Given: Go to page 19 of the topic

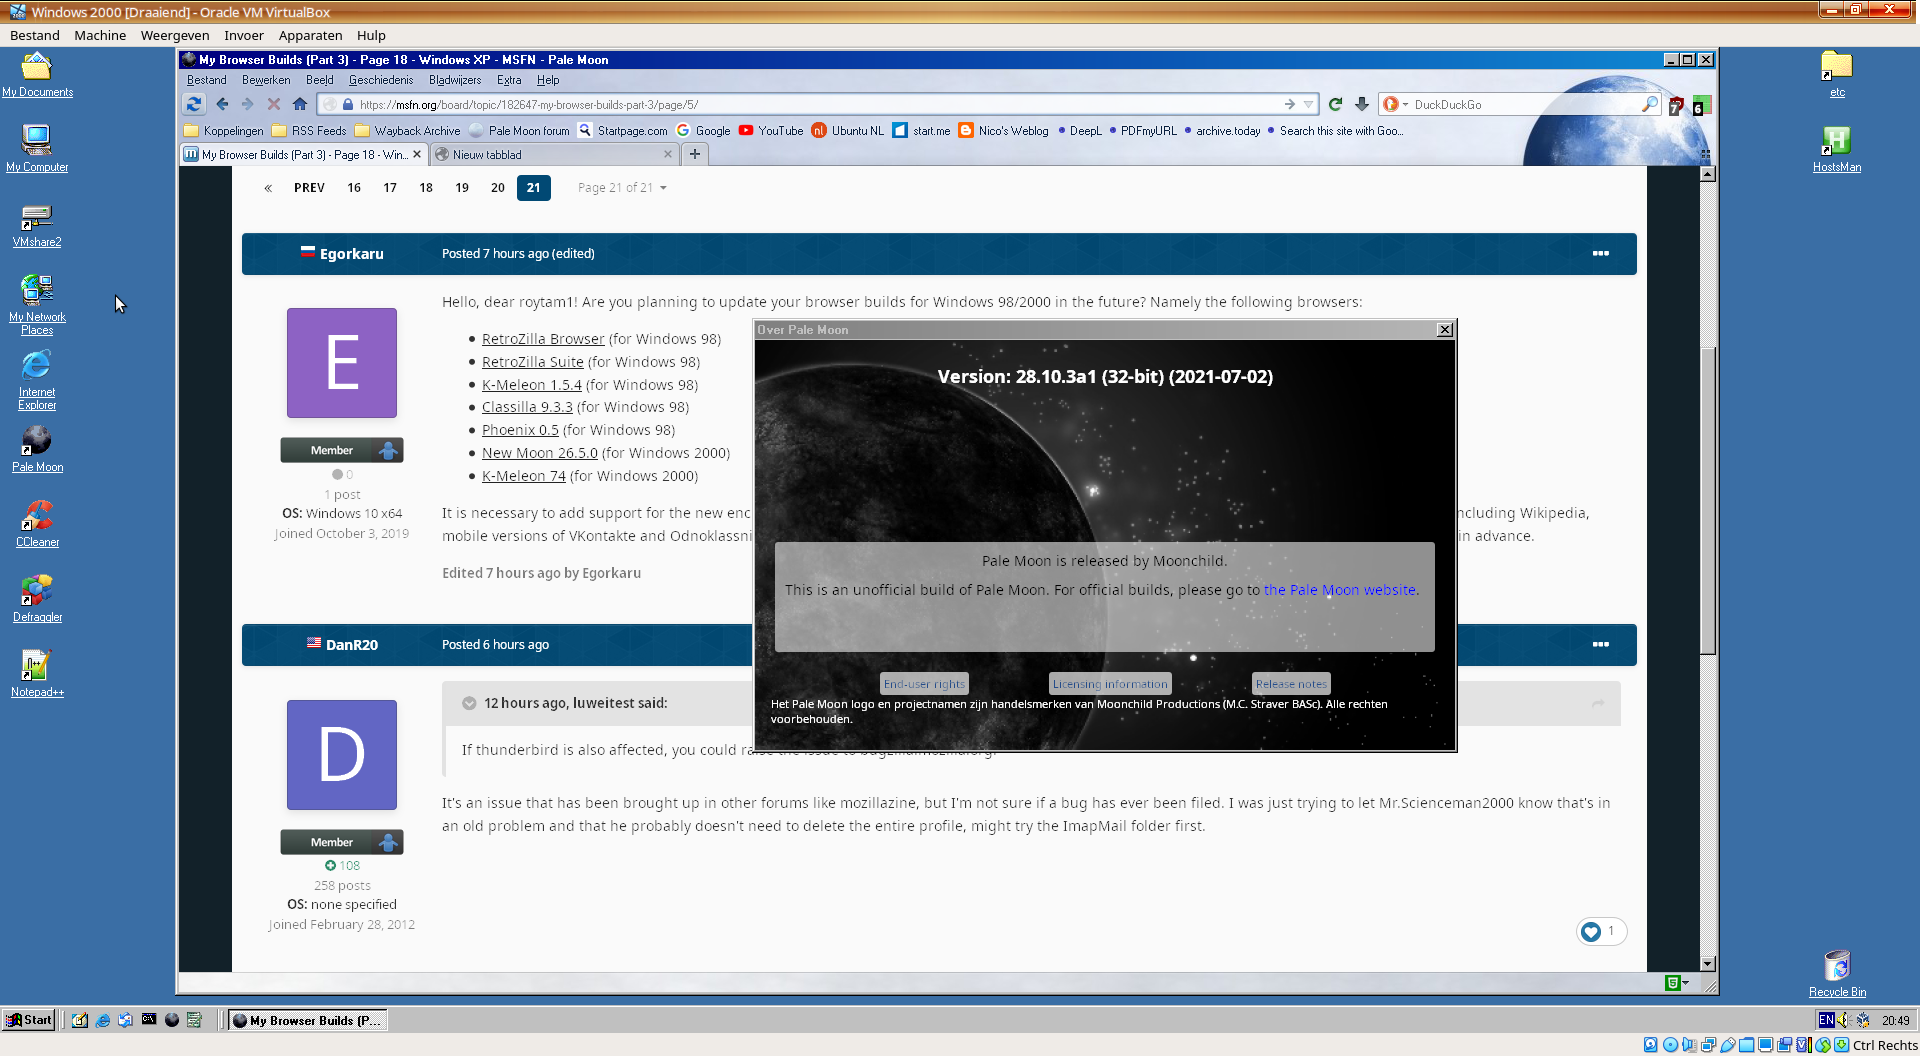Looking at the screenshot, I should [462, 188].
